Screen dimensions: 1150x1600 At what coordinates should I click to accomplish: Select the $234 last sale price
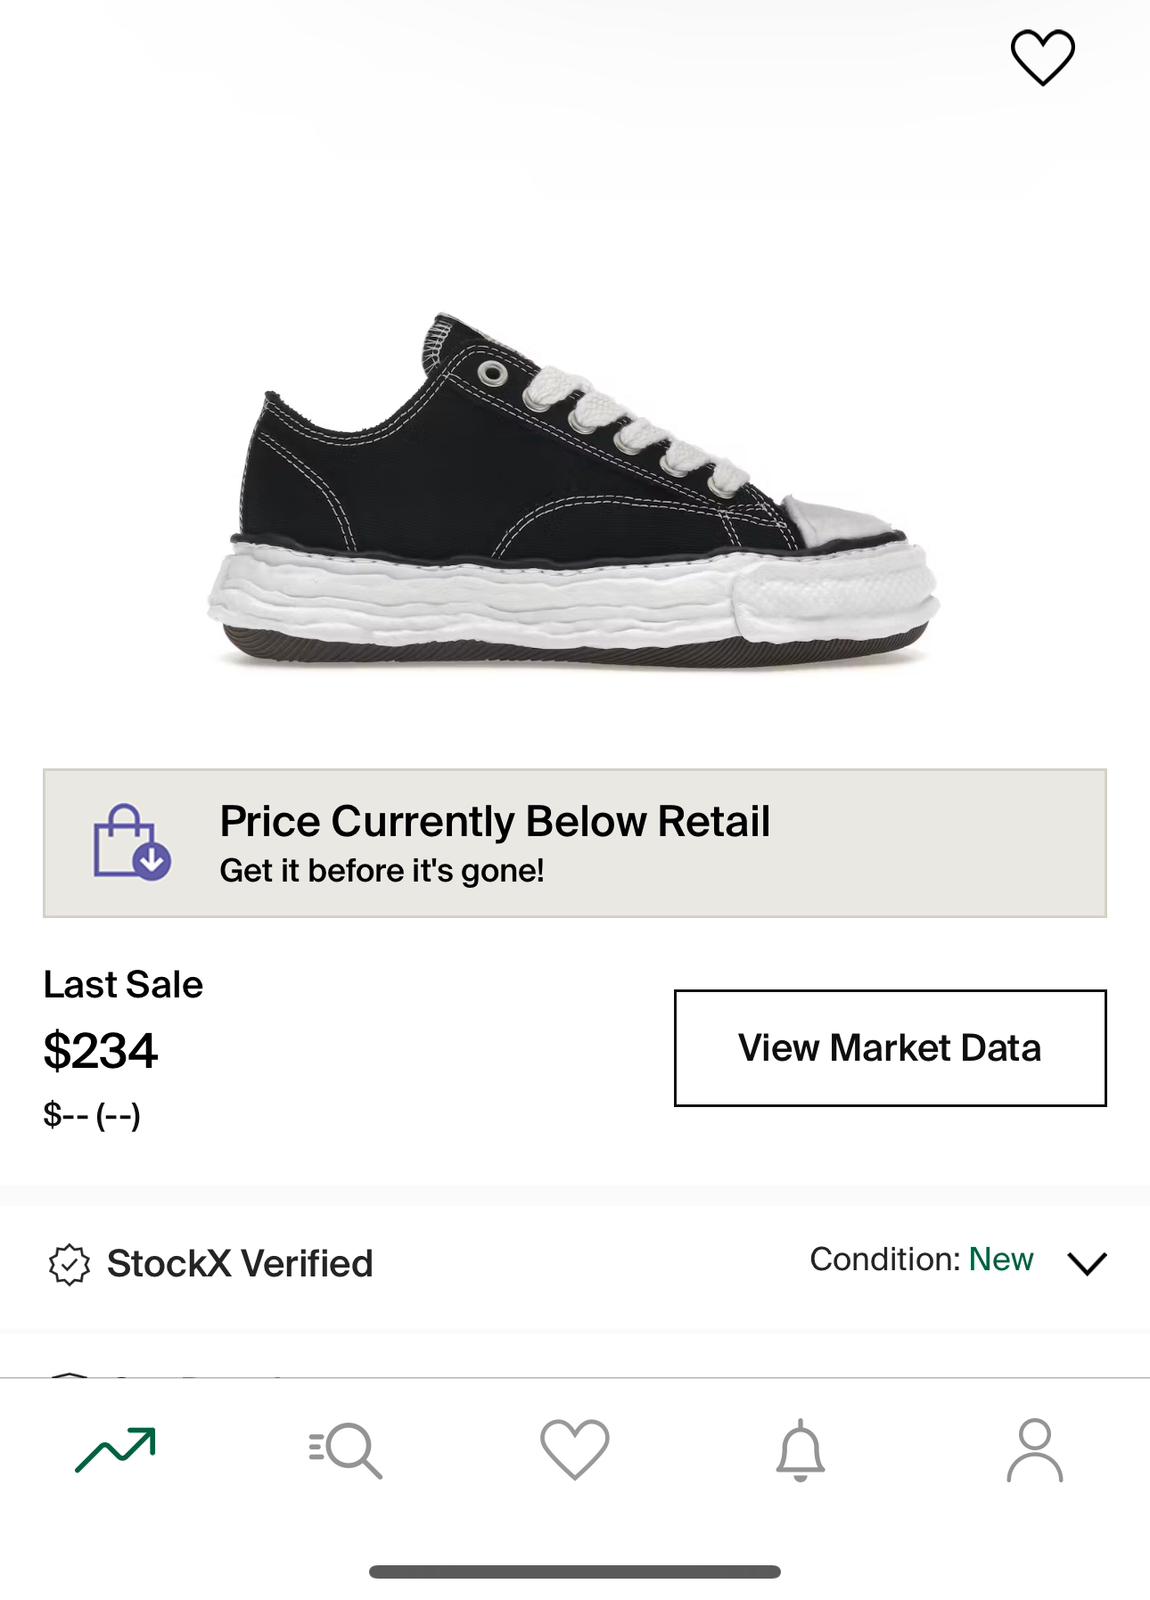point(101,1051)
